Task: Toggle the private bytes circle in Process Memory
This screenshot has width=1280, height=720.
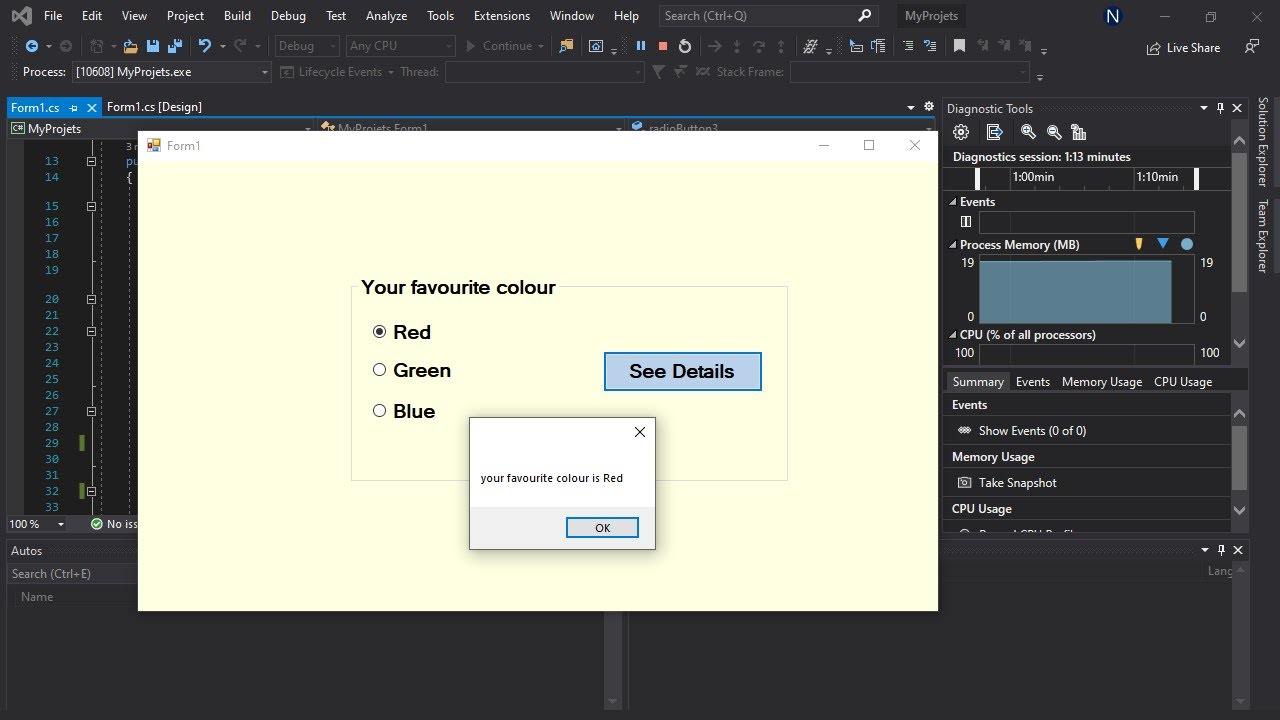Action: [x=1187, y=244]
